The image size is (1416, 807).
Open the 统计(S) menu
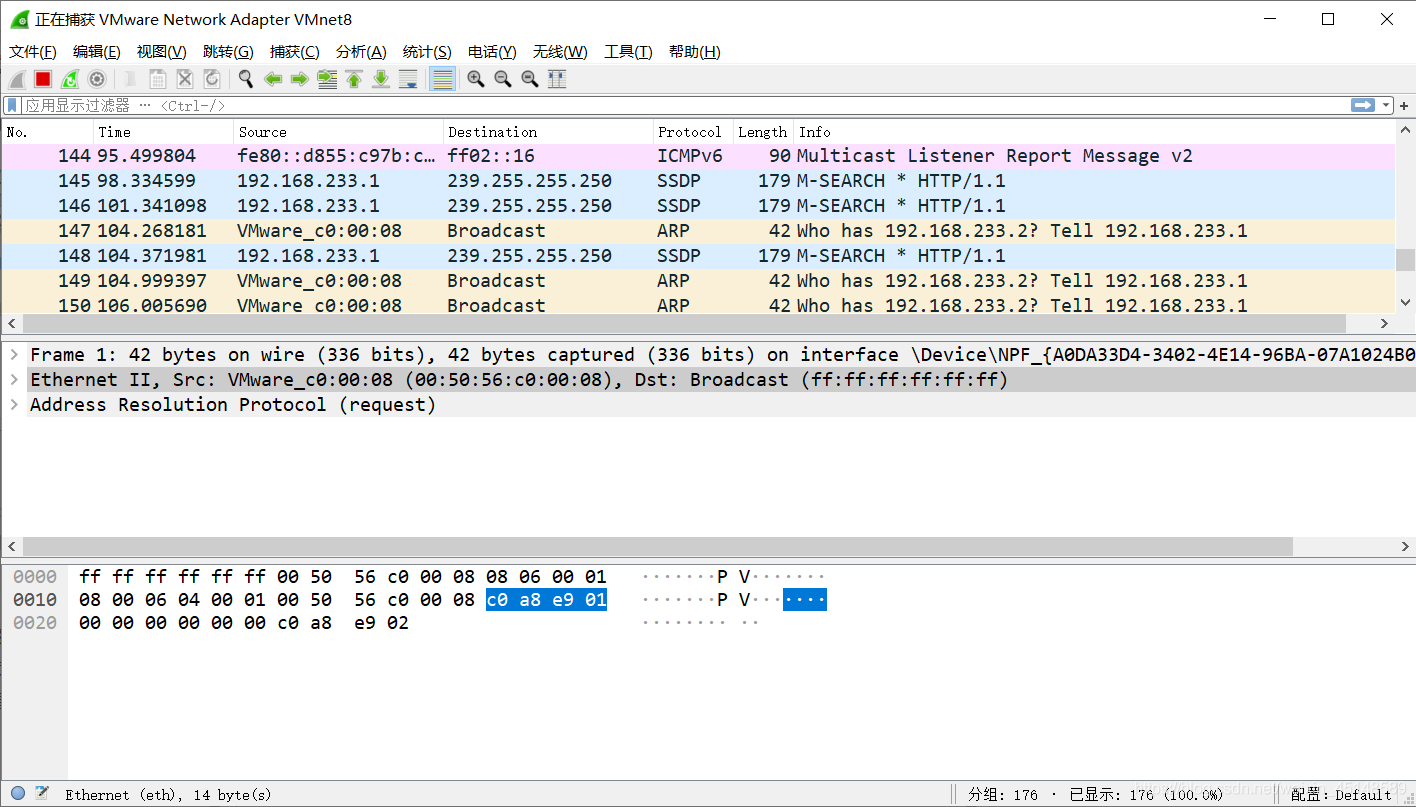[x=427, y=52]
